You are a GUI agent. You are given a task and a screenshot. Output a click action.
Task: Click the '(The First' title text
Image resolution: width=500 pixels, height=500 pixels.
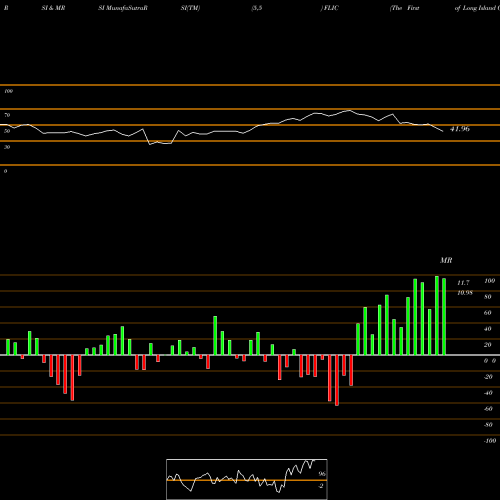point(404,8)
